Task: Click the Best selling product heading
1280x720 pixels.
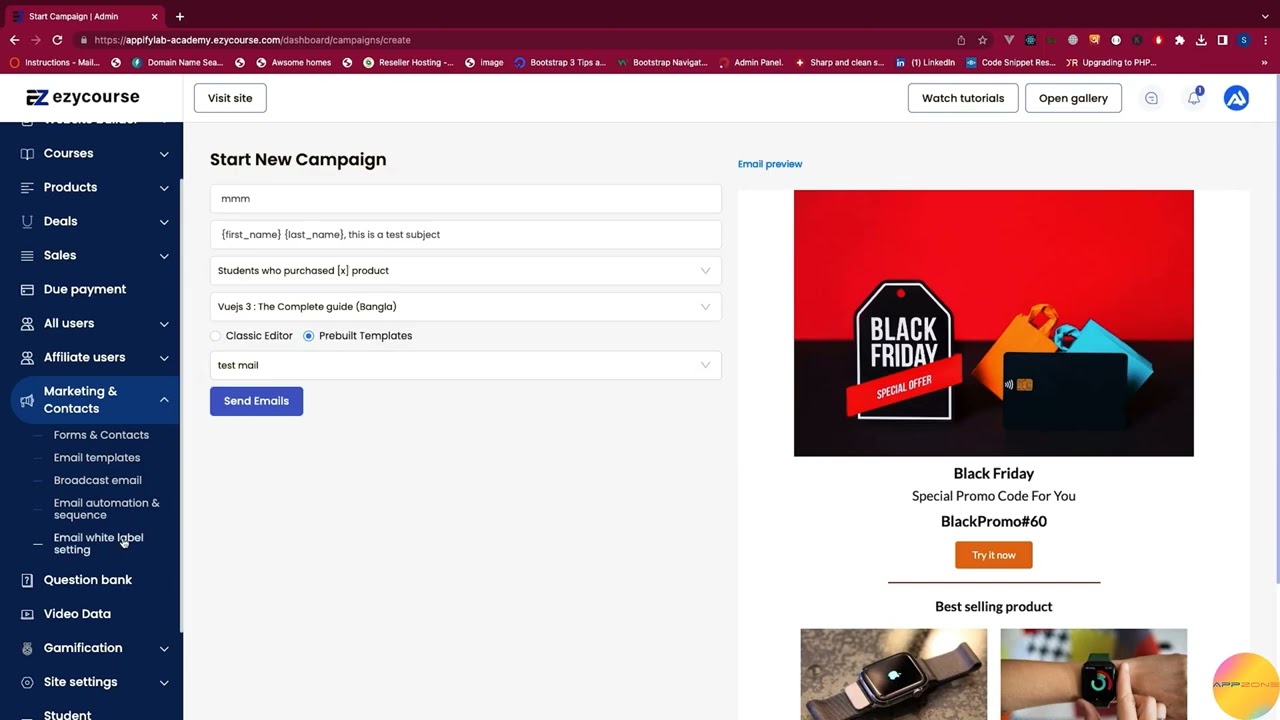Action: 993,607
